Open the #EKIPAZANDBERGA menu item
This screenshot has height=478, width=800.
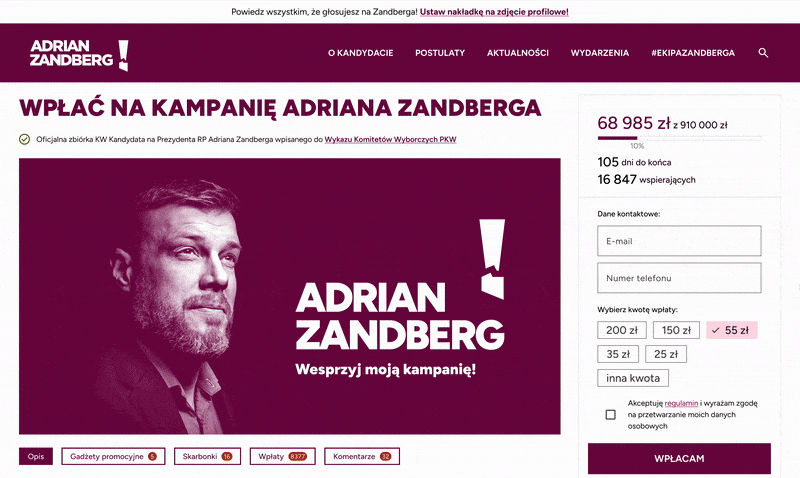pyautogui.click(x=693, y=53)
